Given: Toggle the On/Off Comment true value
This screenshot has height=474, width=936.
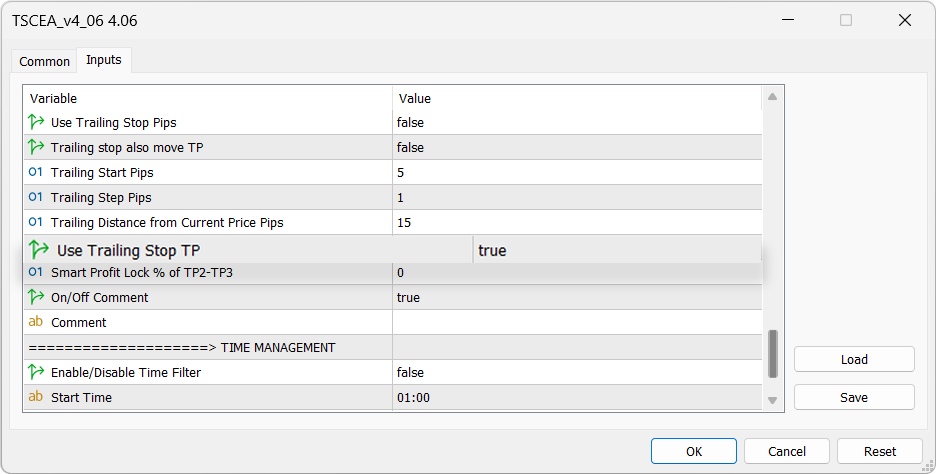Looking at the screenshot, I should coord(576,297).
